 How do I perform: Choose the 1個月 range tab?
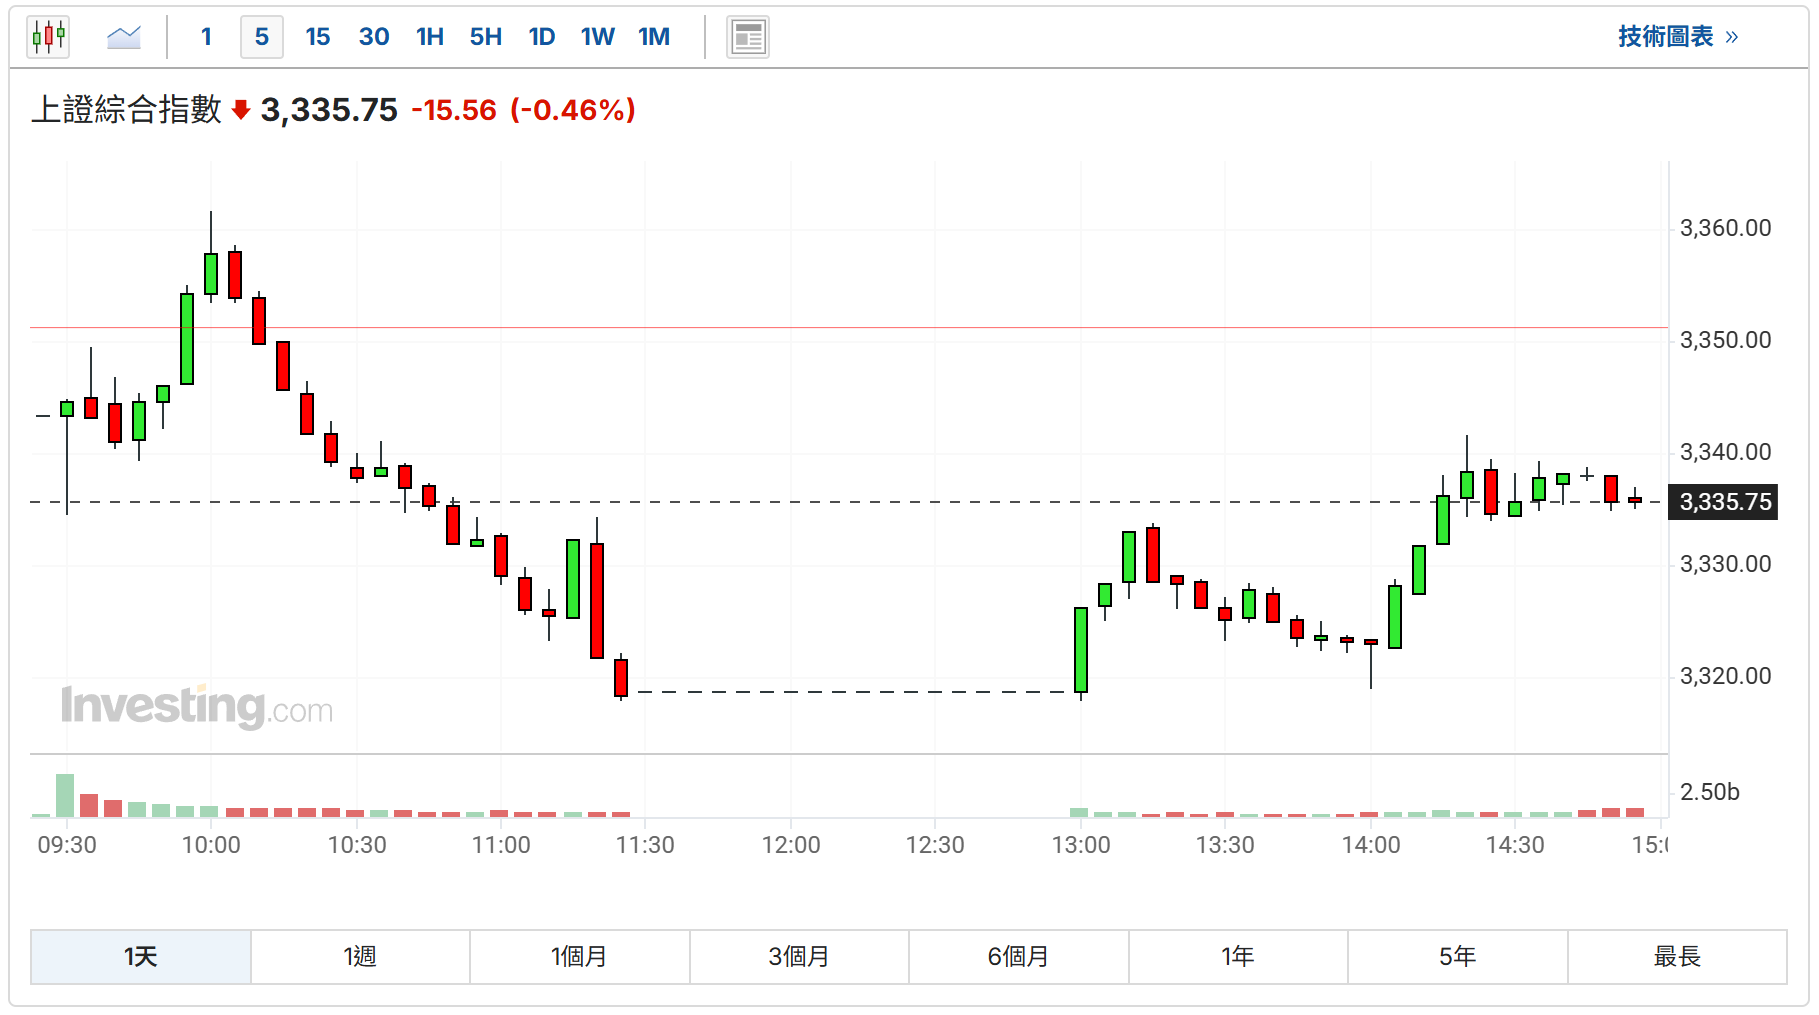pyautogui.click(x=580, y=957)
